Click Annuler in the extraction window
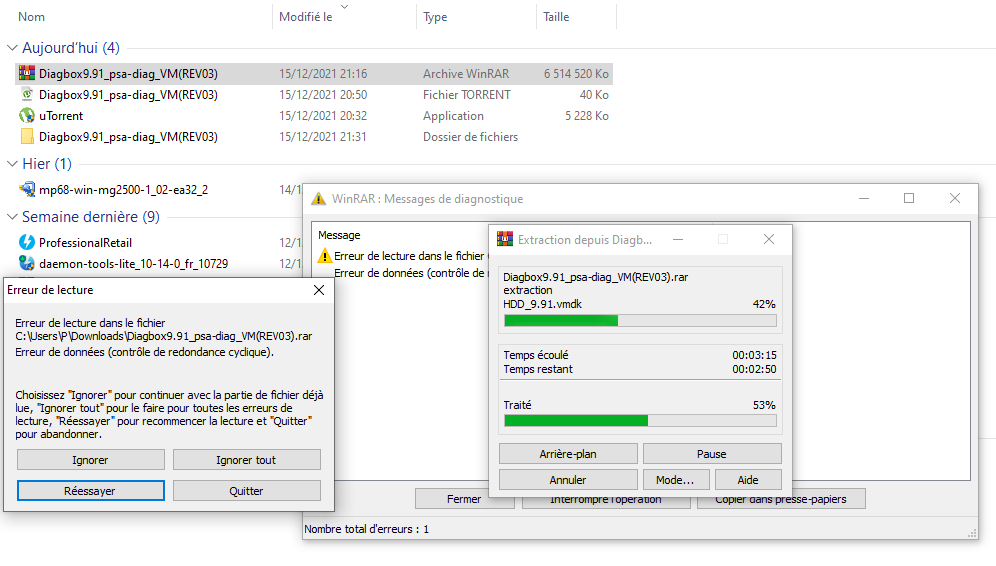The image size is (996, 566). 568,480
